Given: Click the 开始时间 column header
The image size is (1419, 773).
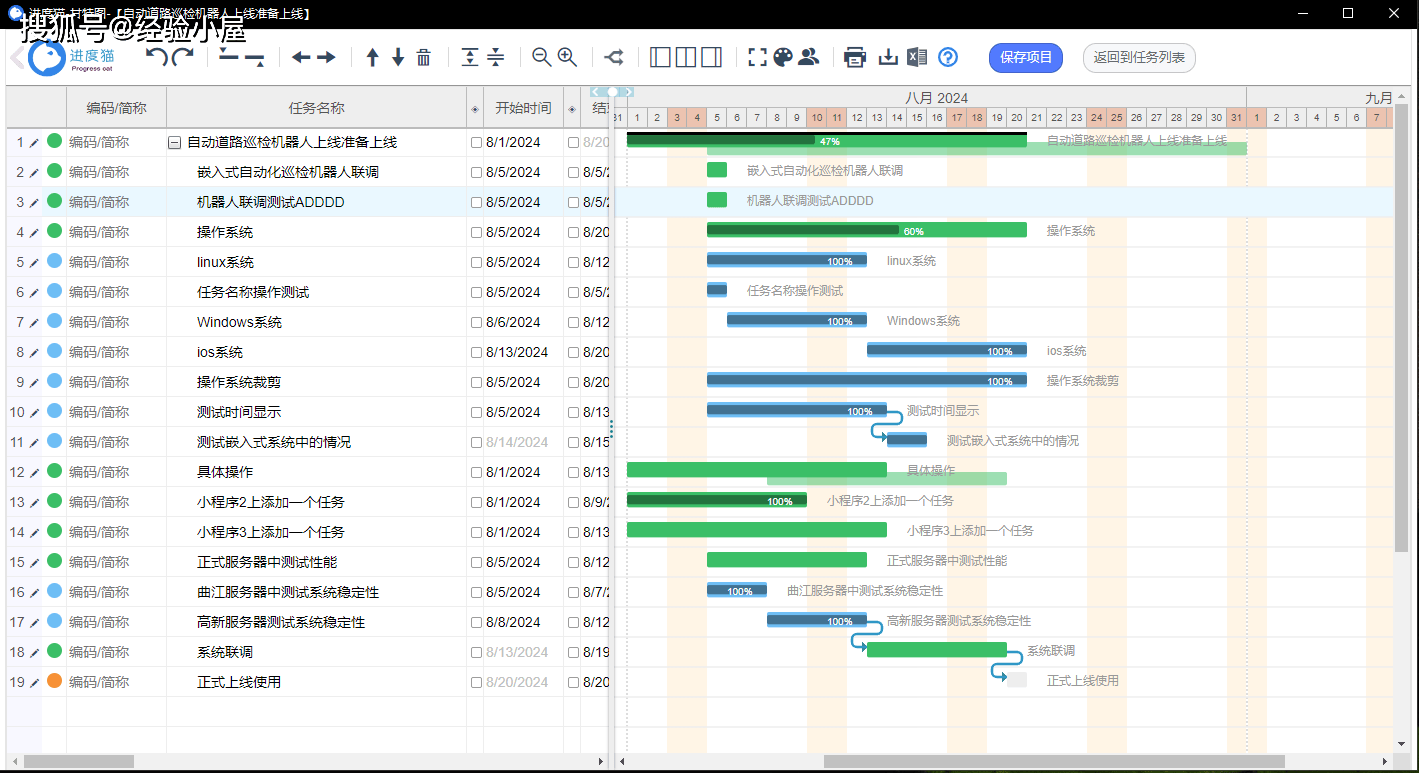Looking at the screenshot, I should [x=523, y=108].
